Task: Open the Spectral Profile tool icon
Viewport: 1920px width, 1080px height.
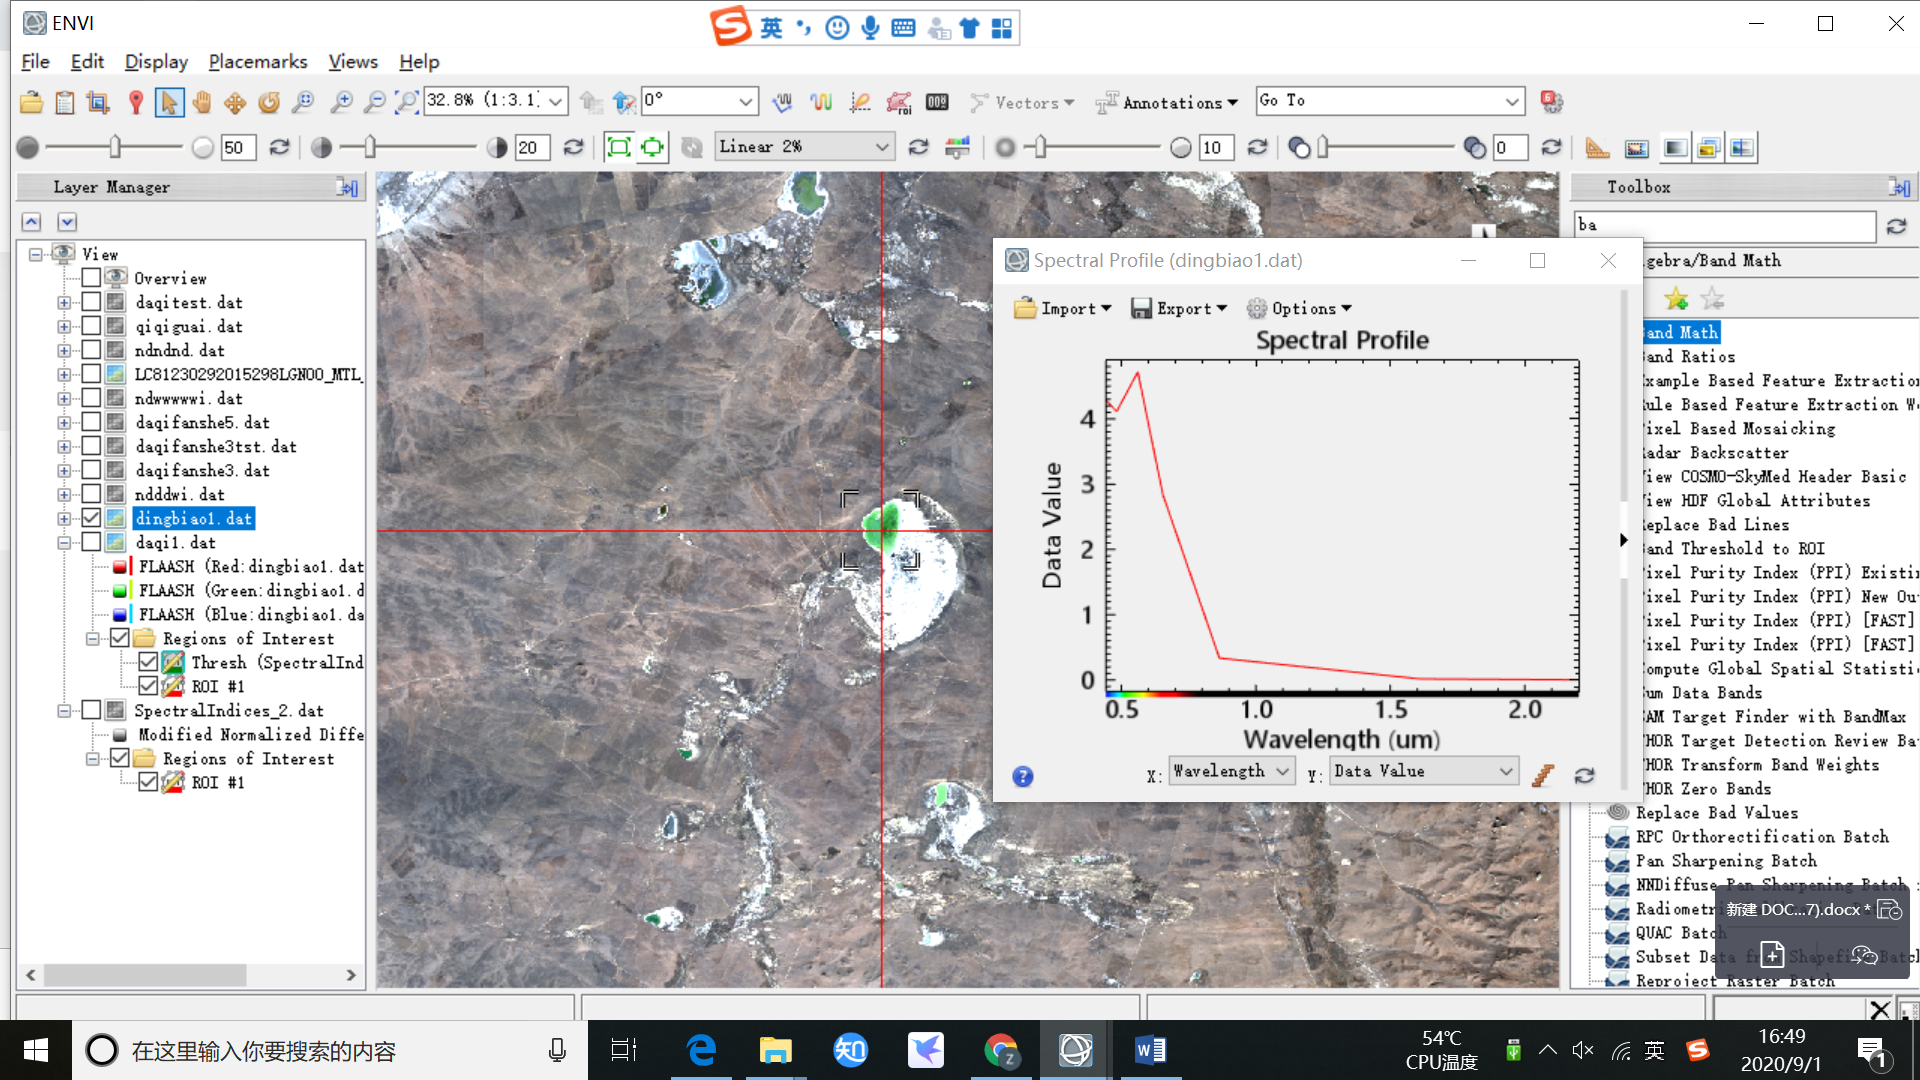Action: click(x=821, y=102)
